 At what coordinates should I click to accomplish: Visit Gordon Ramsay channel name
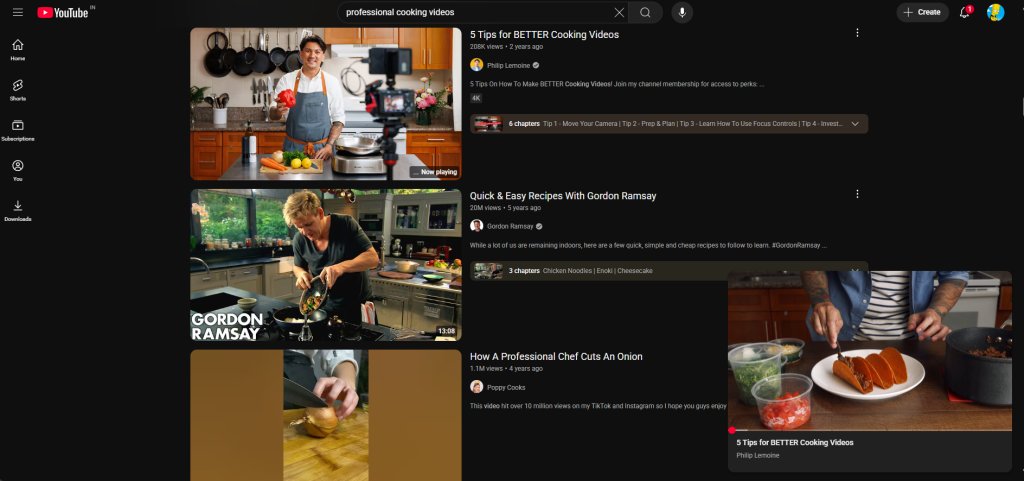(x=510, y=226)
